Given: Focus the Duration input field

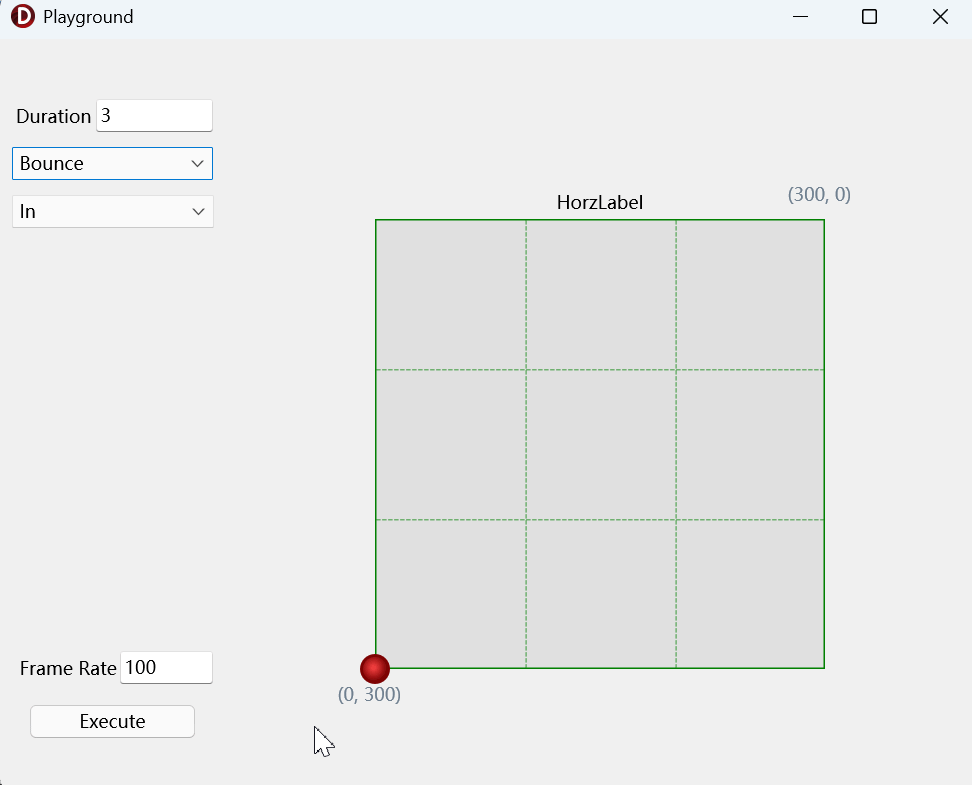Looking at the screenshot, I should pos(154,115).
